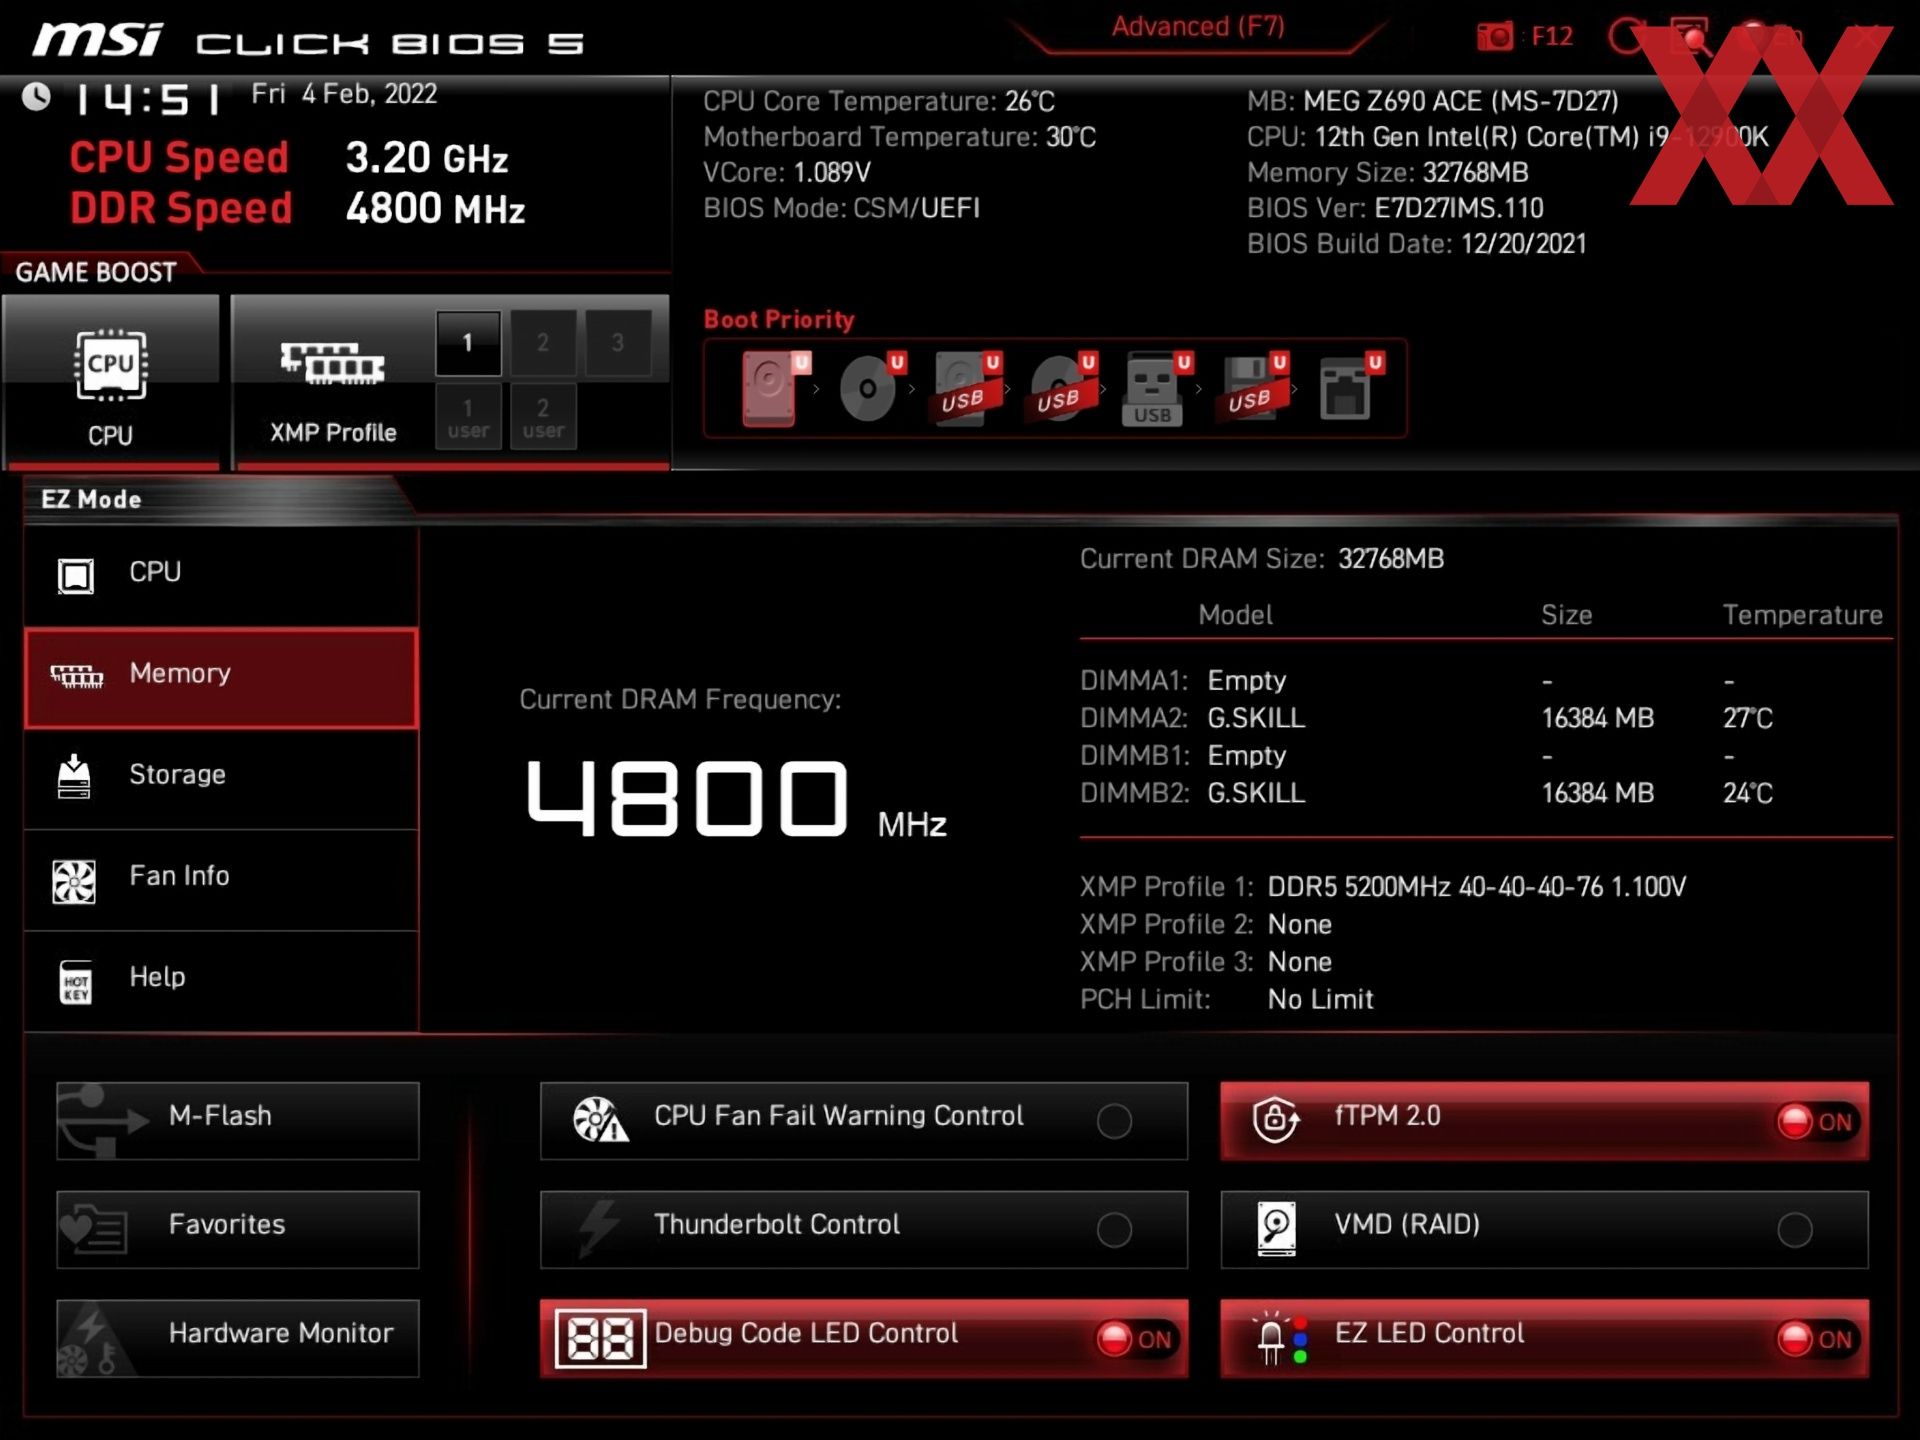Click the Temperature column header
Viewport: 1920px width, 1440px height.
(x=1802, y=615)
